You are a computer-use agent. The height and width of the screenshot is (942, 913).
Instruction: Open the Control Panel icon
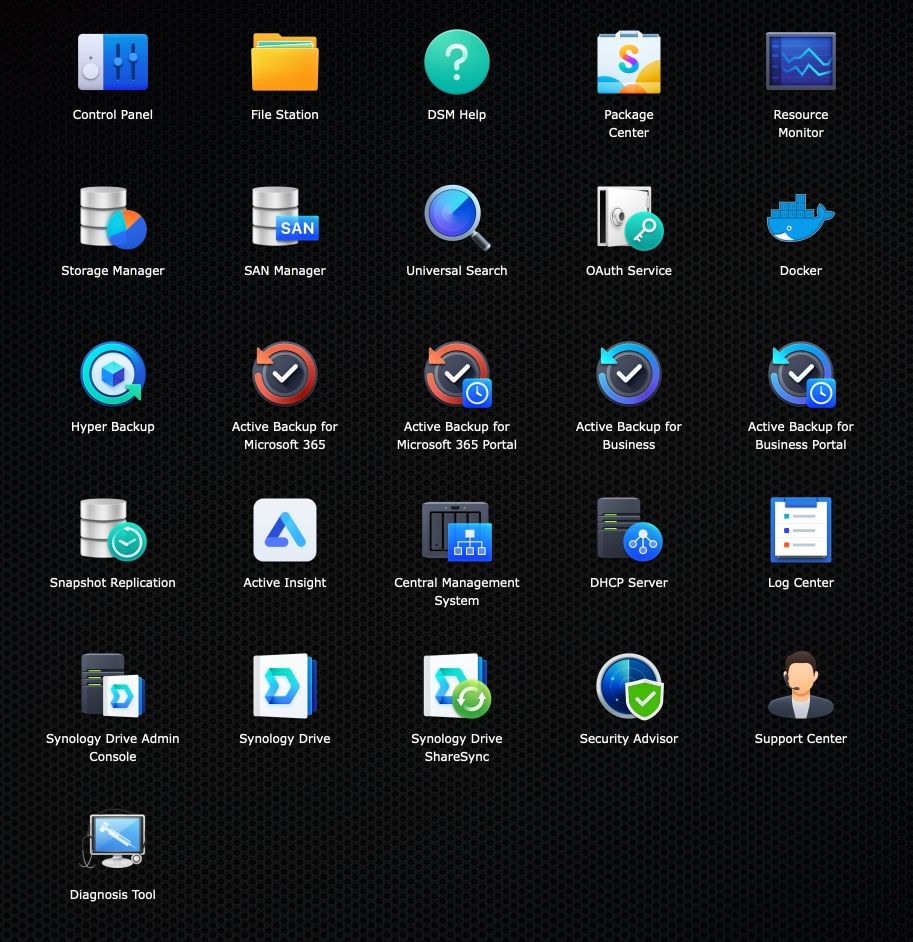pyautogui.click(x=113, y=62)
